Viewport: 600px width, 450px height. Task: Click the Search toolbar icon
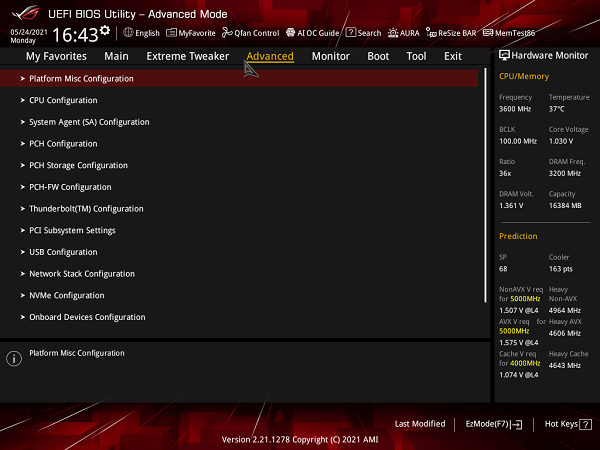pyautogui.click(x=363, y=33)
